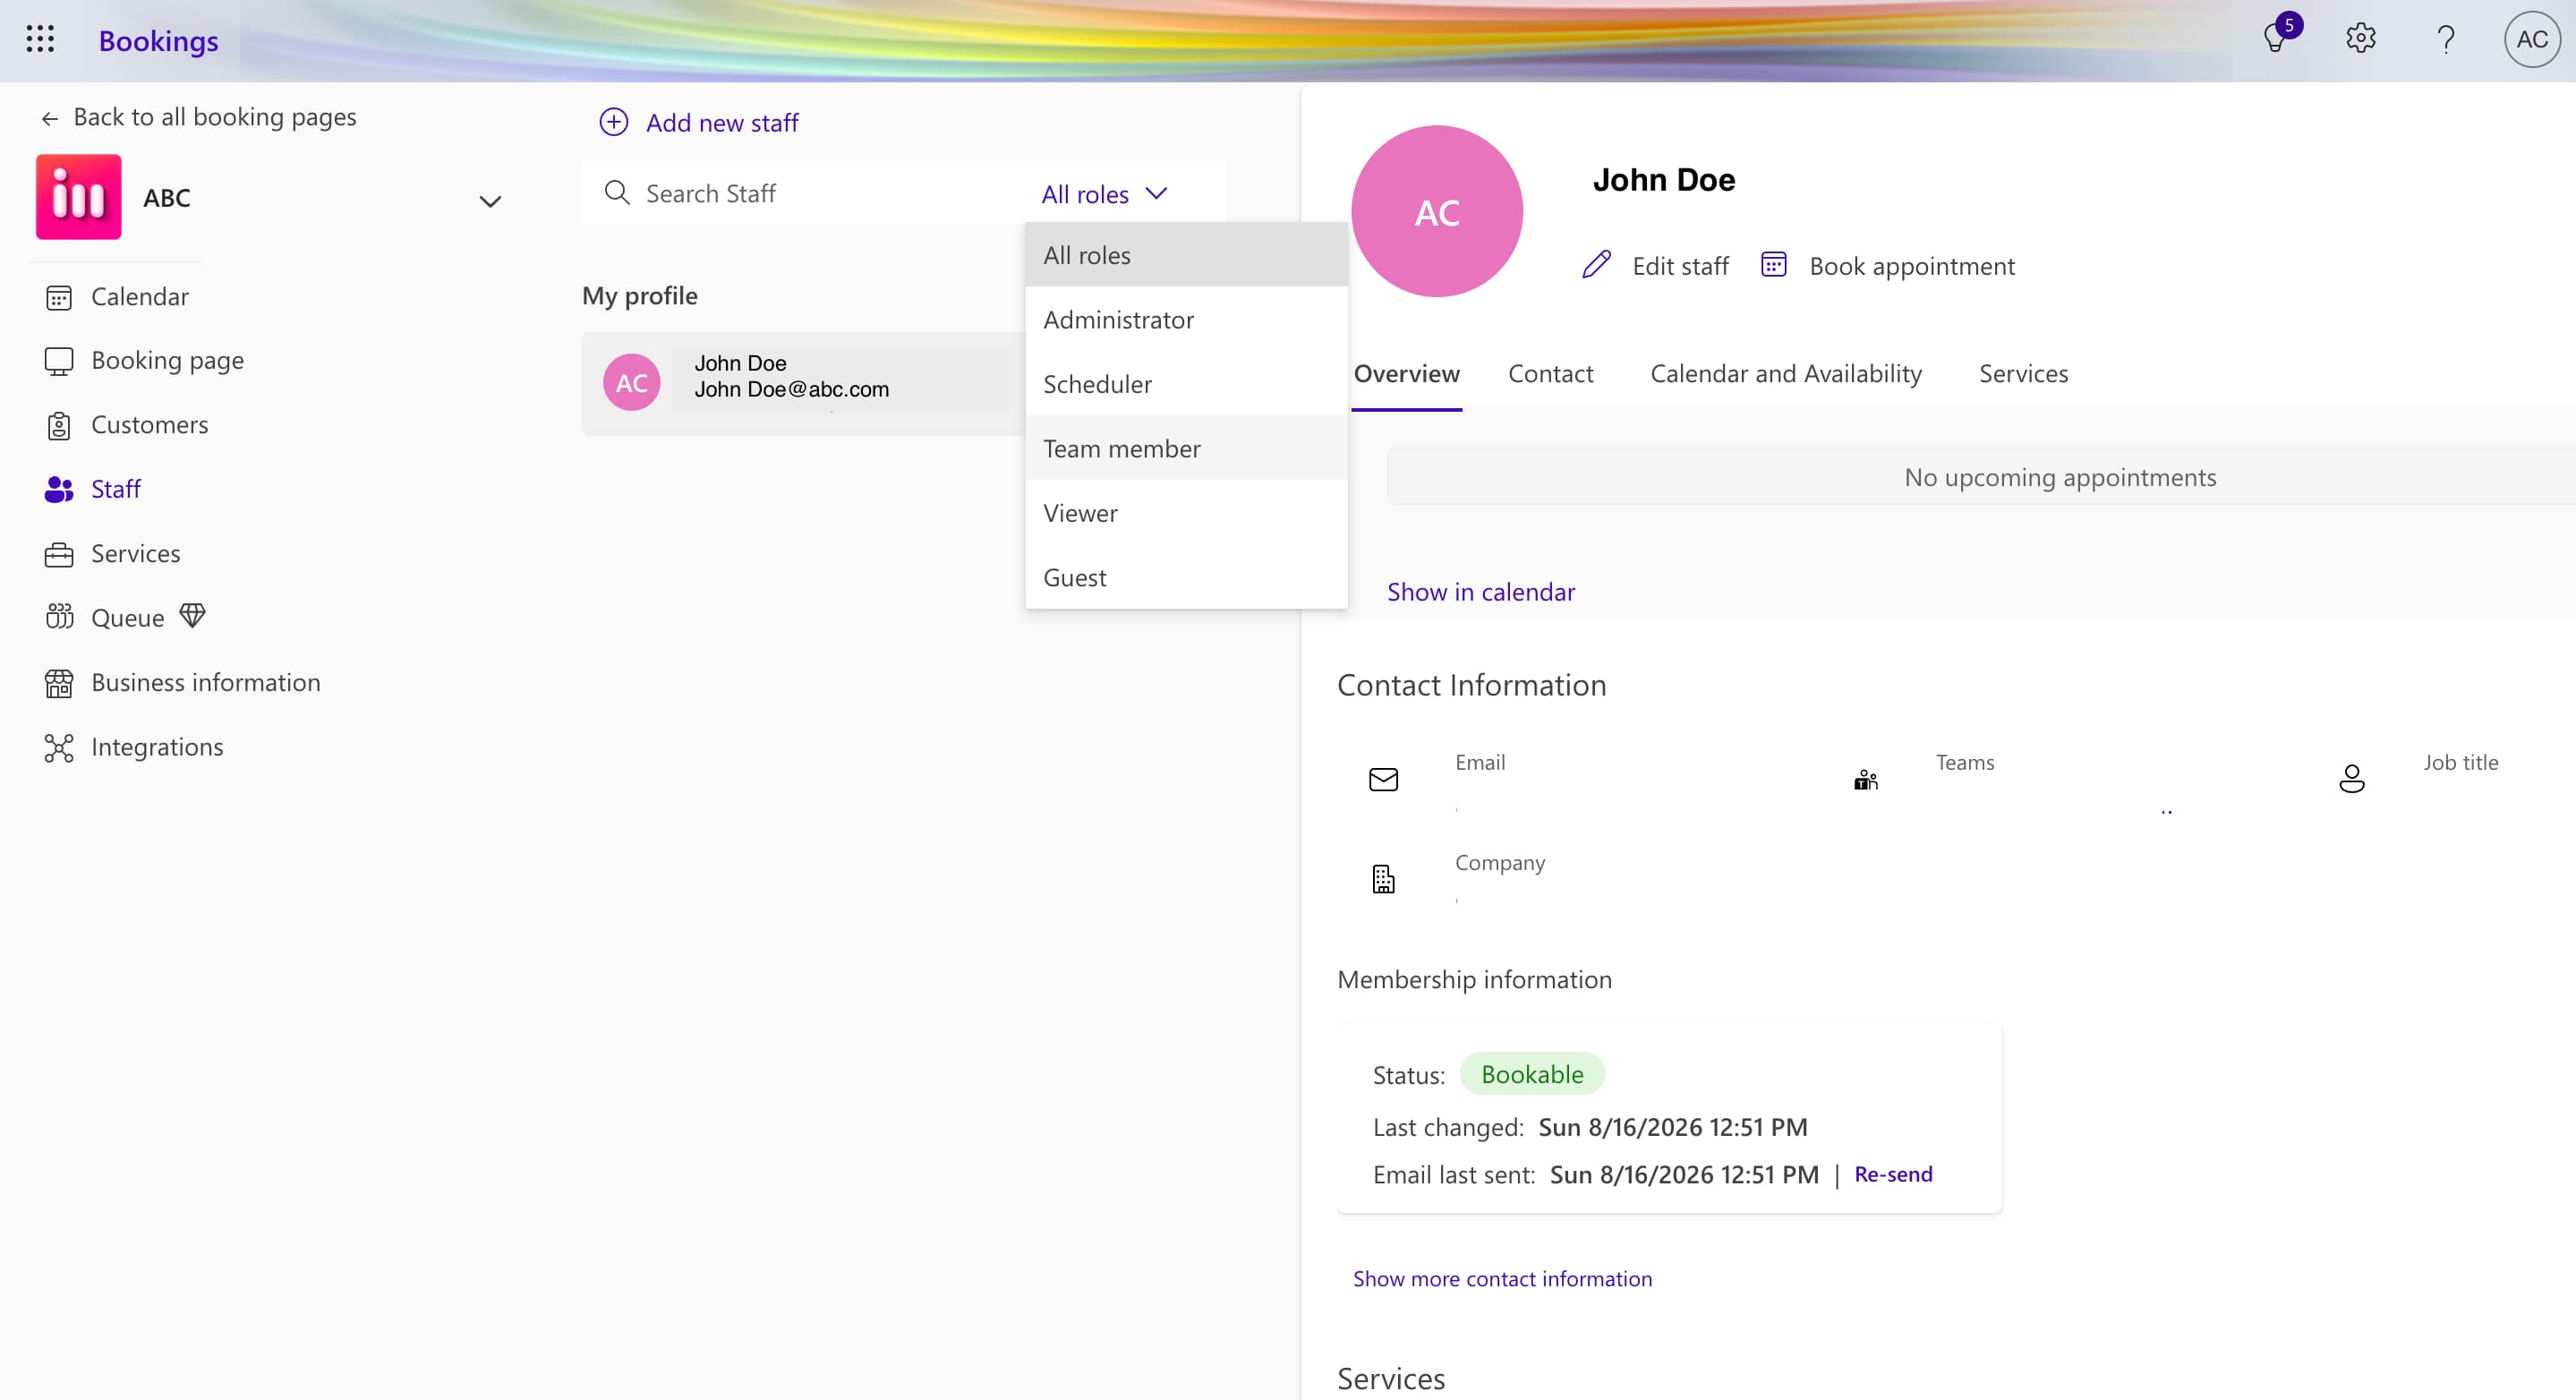Select All roles in the dropdown list
The height and width of the screenshot is (1400, 2576).
click(x=1186, y=255)
